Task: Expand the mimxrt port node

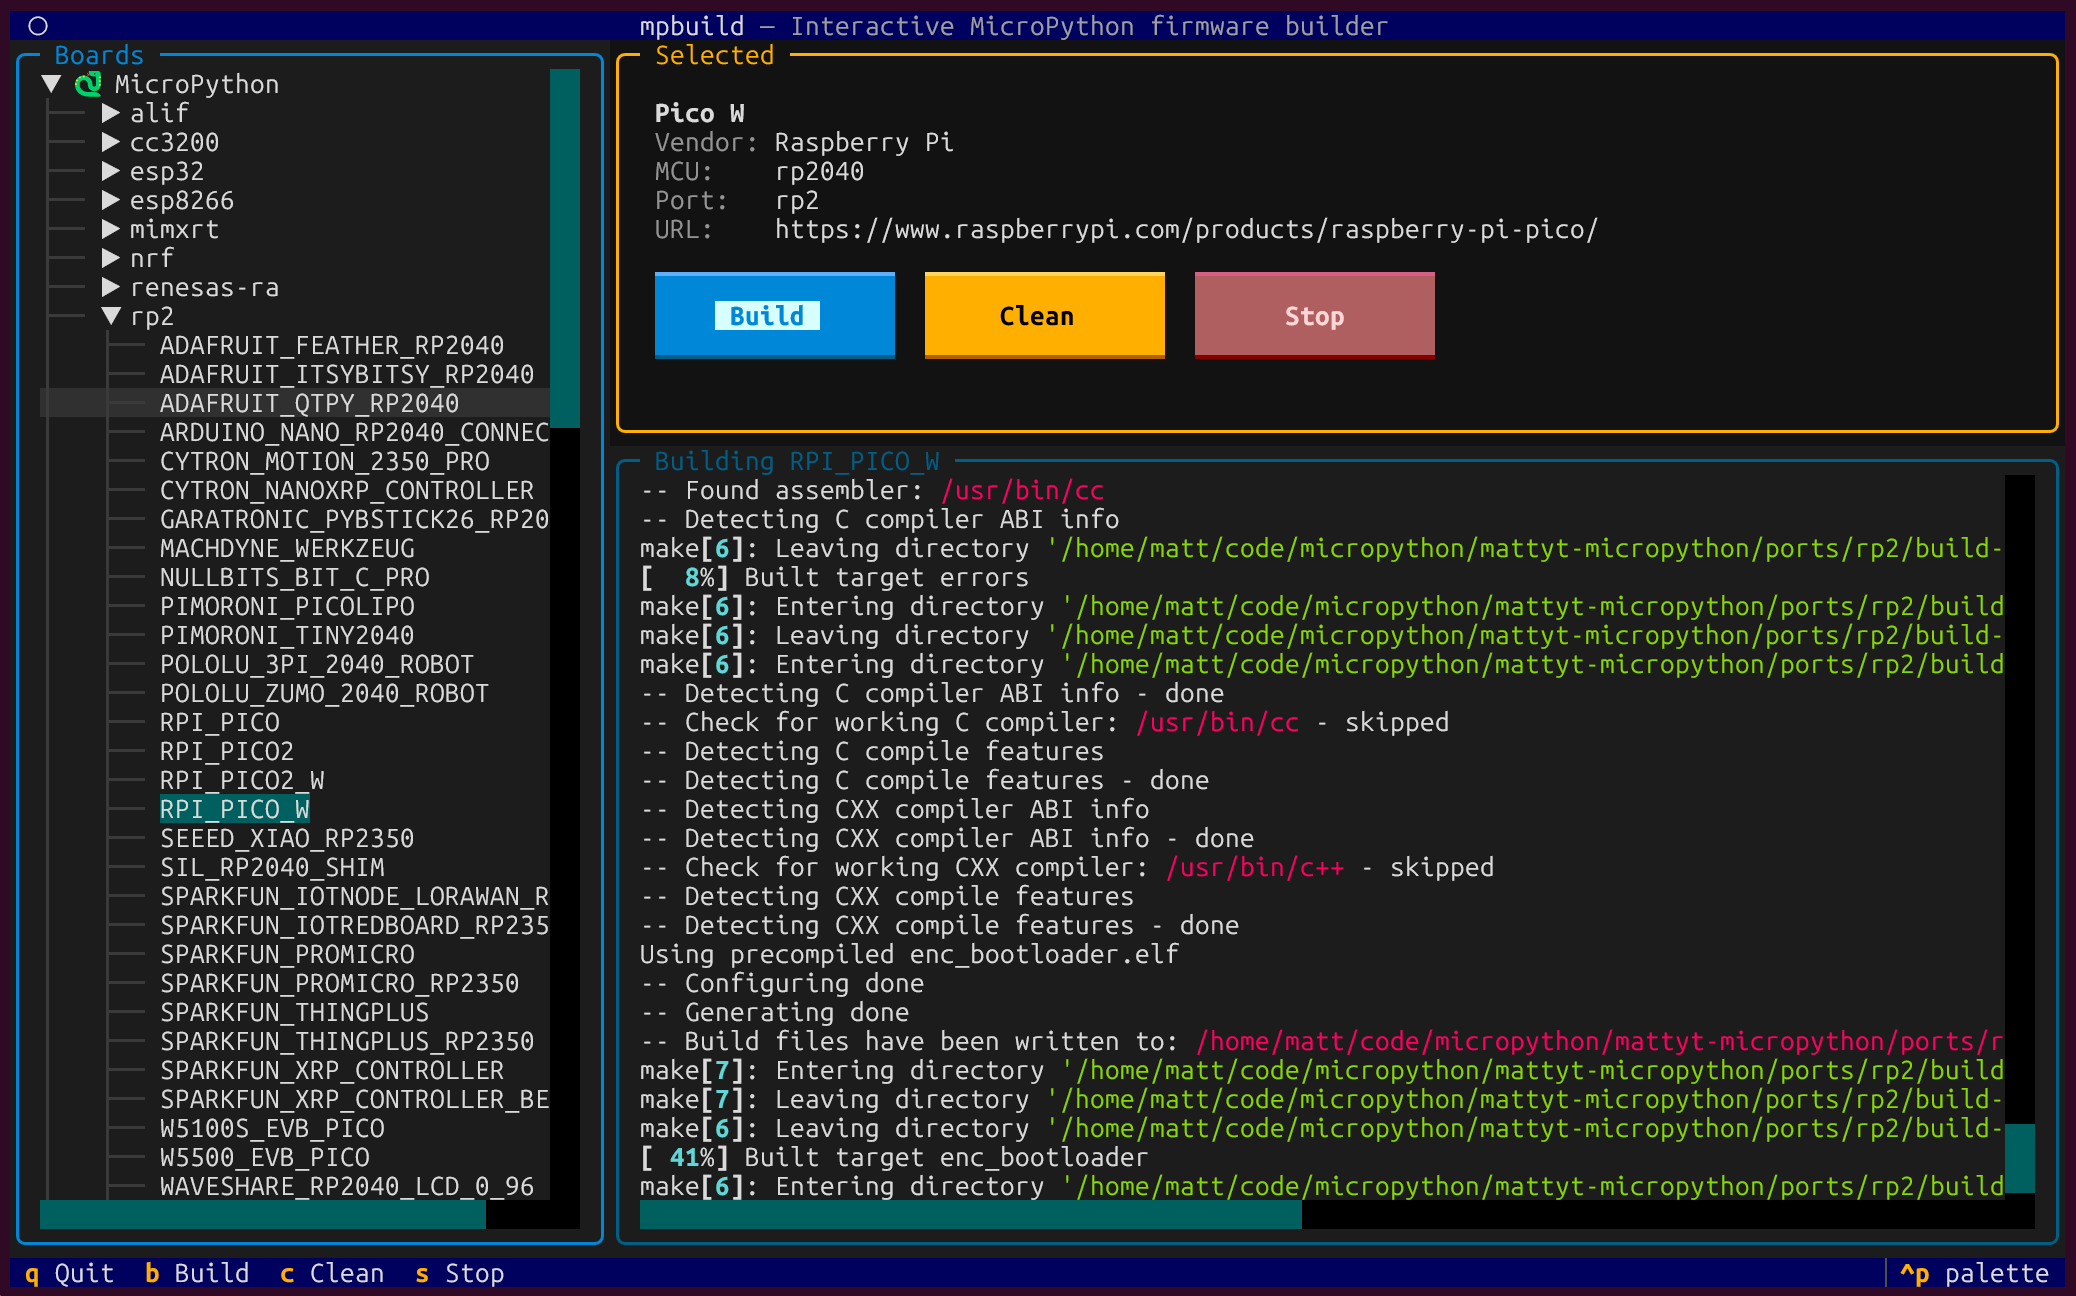Action: [111, 229]
